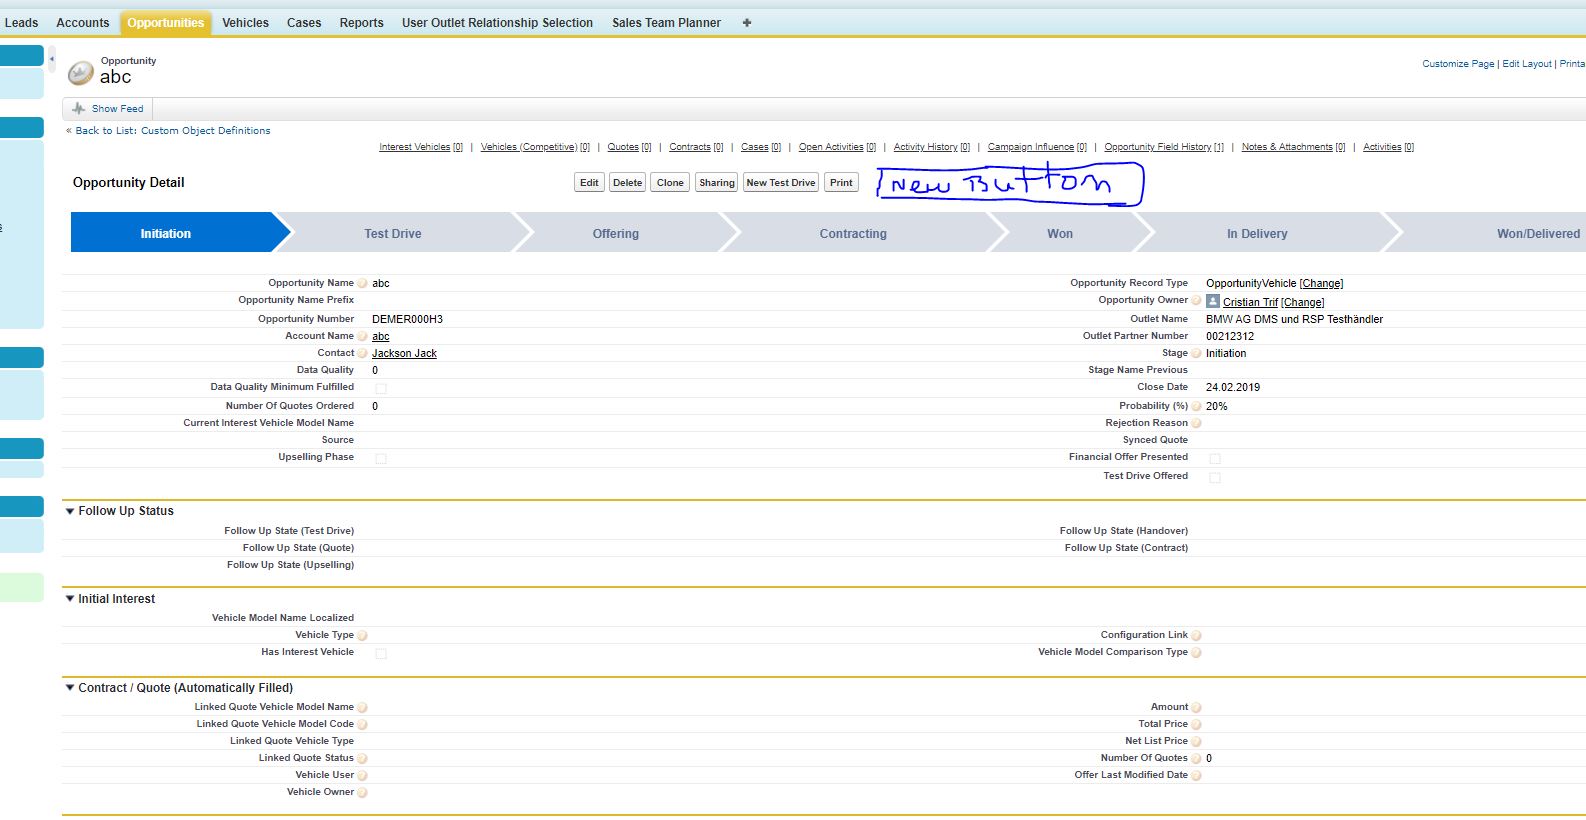Collapse the sidebar with the arrow handle
The image size is (1586, 820).
tap(52, 59)
